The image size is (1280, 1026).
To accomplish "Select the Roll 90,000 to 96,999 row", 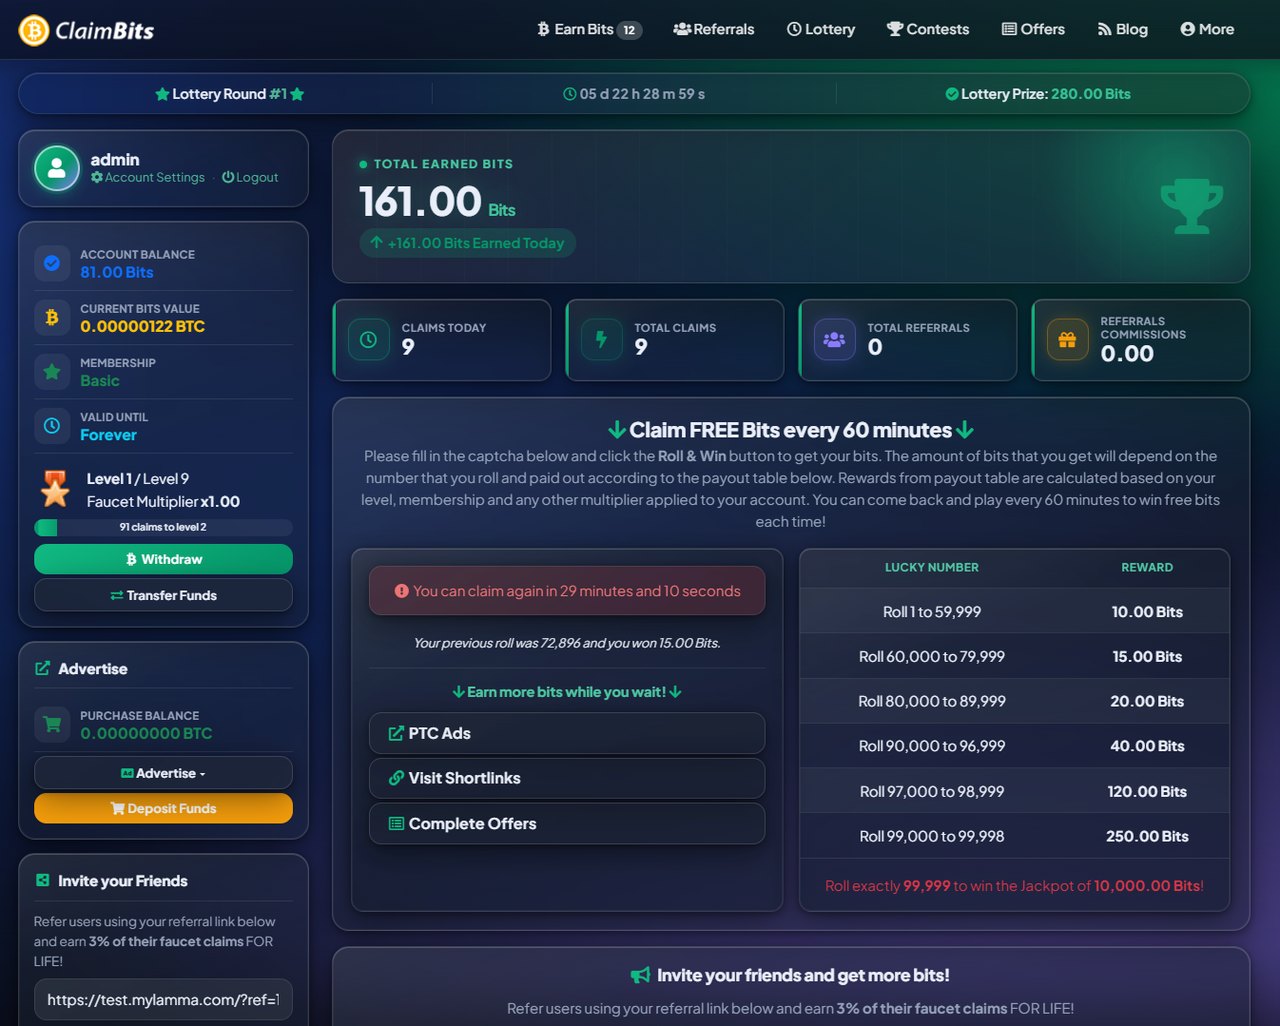I will coord(1014,746).
